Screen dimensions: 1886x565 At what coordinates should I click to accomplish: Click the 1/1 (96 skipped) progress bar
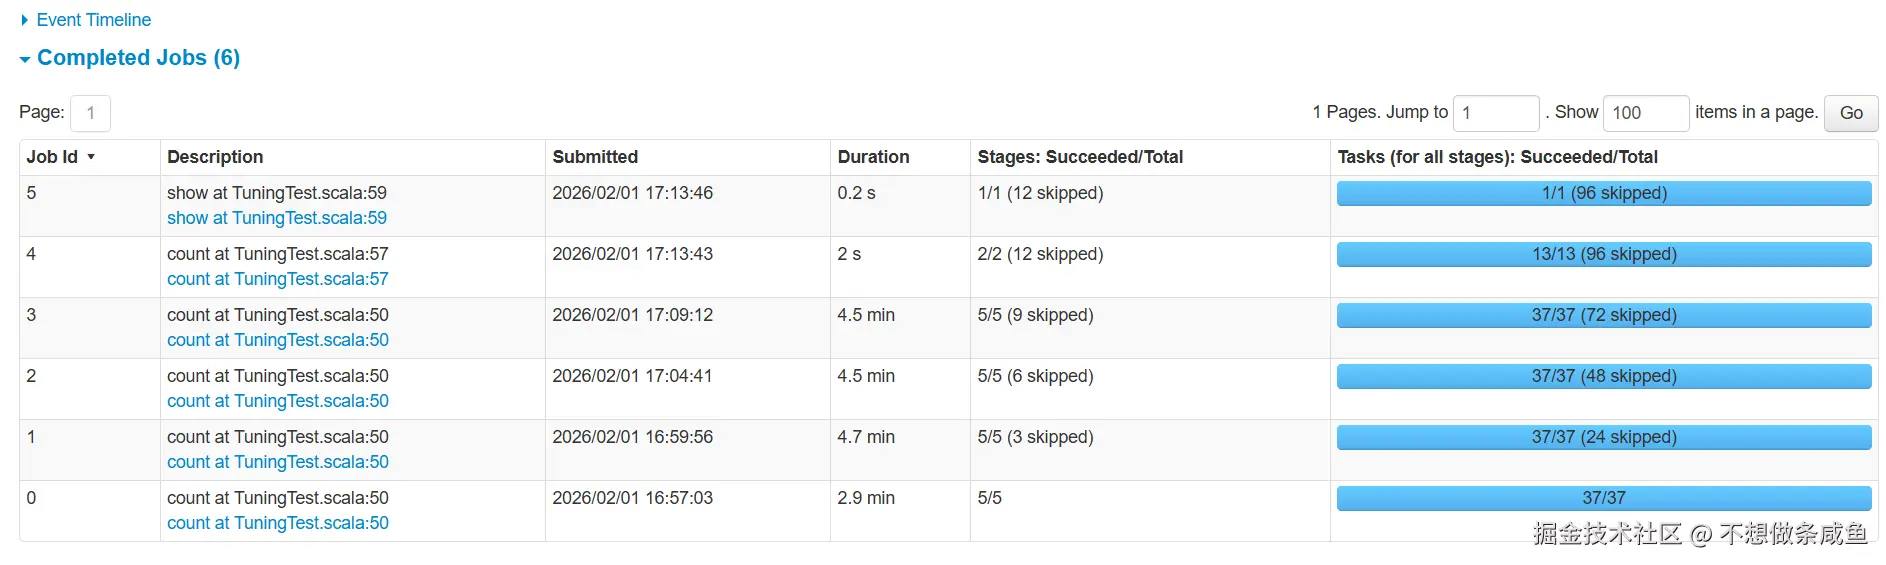click(1603, 193)
